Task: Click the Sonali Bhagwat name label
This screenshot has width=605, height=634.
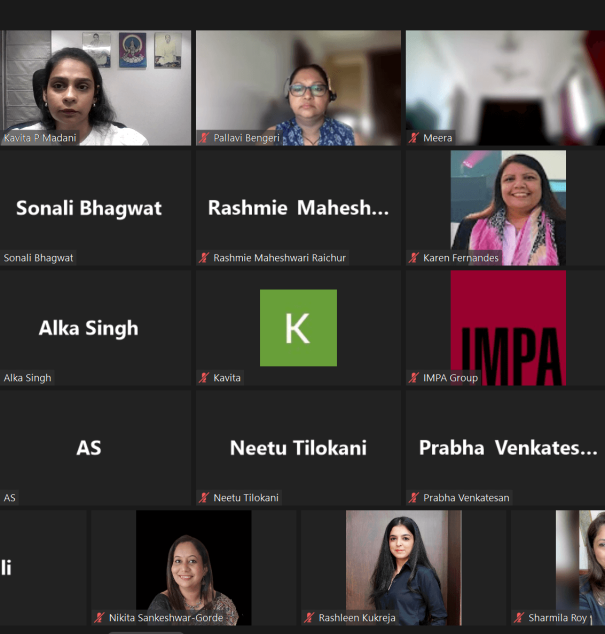Action: (38, 258)
